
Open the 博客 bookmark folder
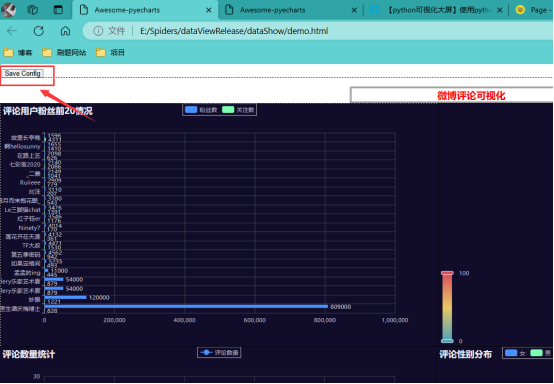18,53
